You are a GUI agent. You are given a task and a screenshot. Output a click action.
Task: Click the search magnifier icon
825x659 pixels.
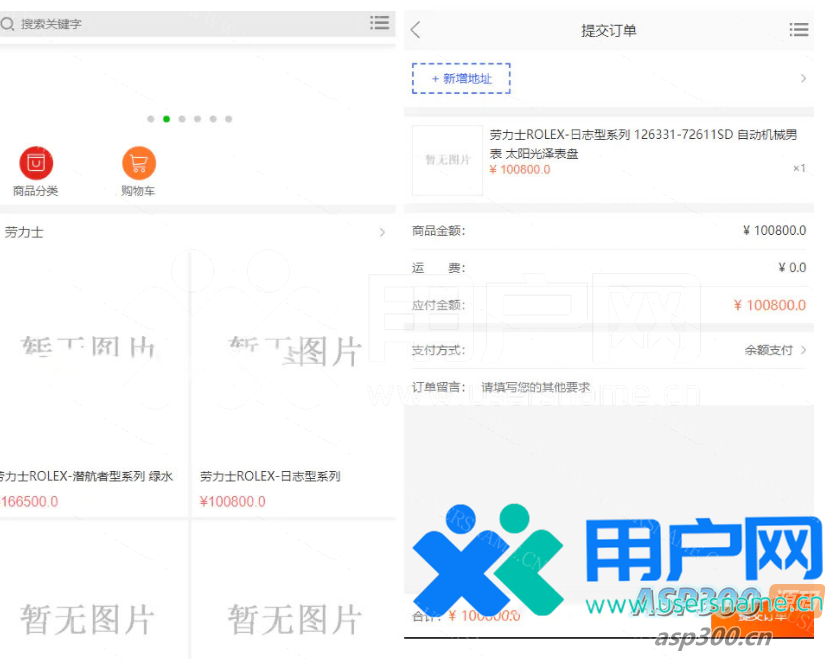pyautogui.click(x=7, y=24)
